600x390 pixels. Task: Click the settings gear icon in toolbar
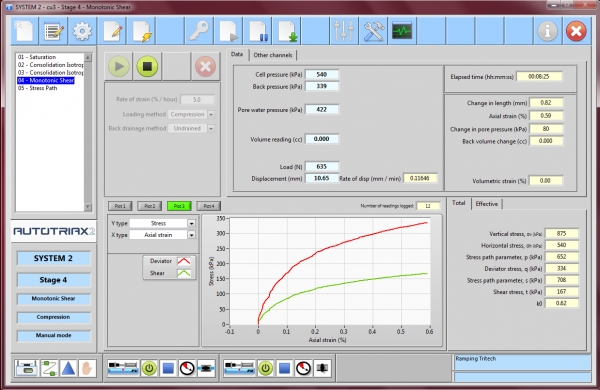click(x=83, y=31)
